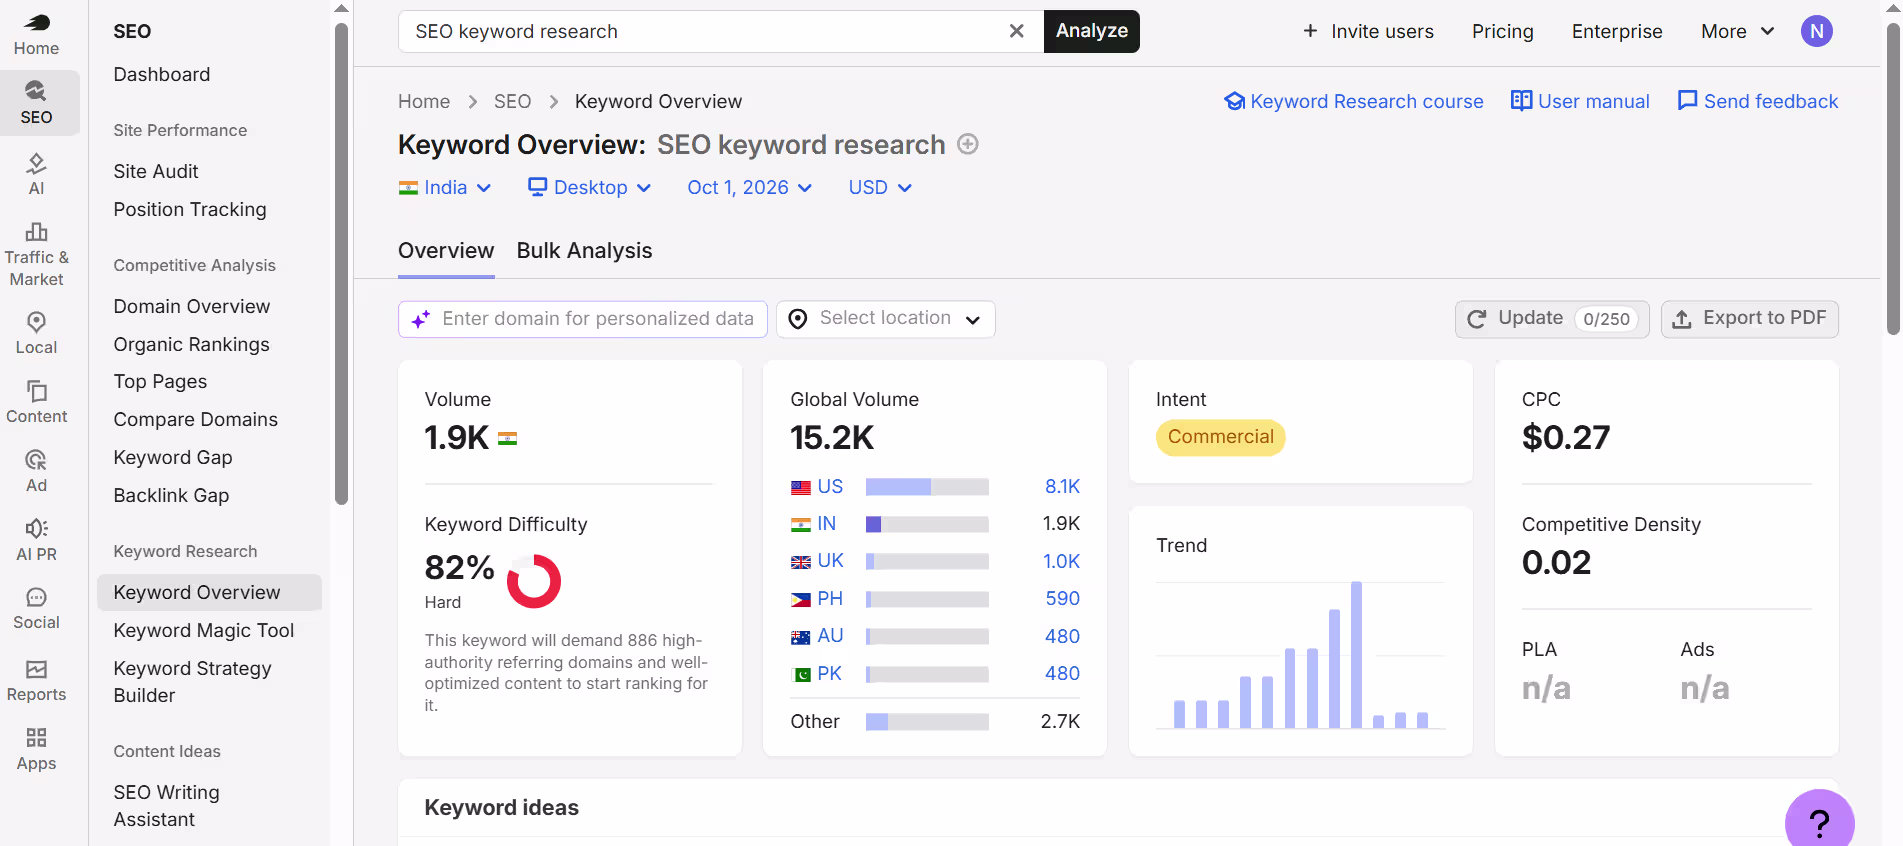The height and width of the screenshot is (846, 1903).
Task: Open Traffic & Market section
Action: [36, 254]
